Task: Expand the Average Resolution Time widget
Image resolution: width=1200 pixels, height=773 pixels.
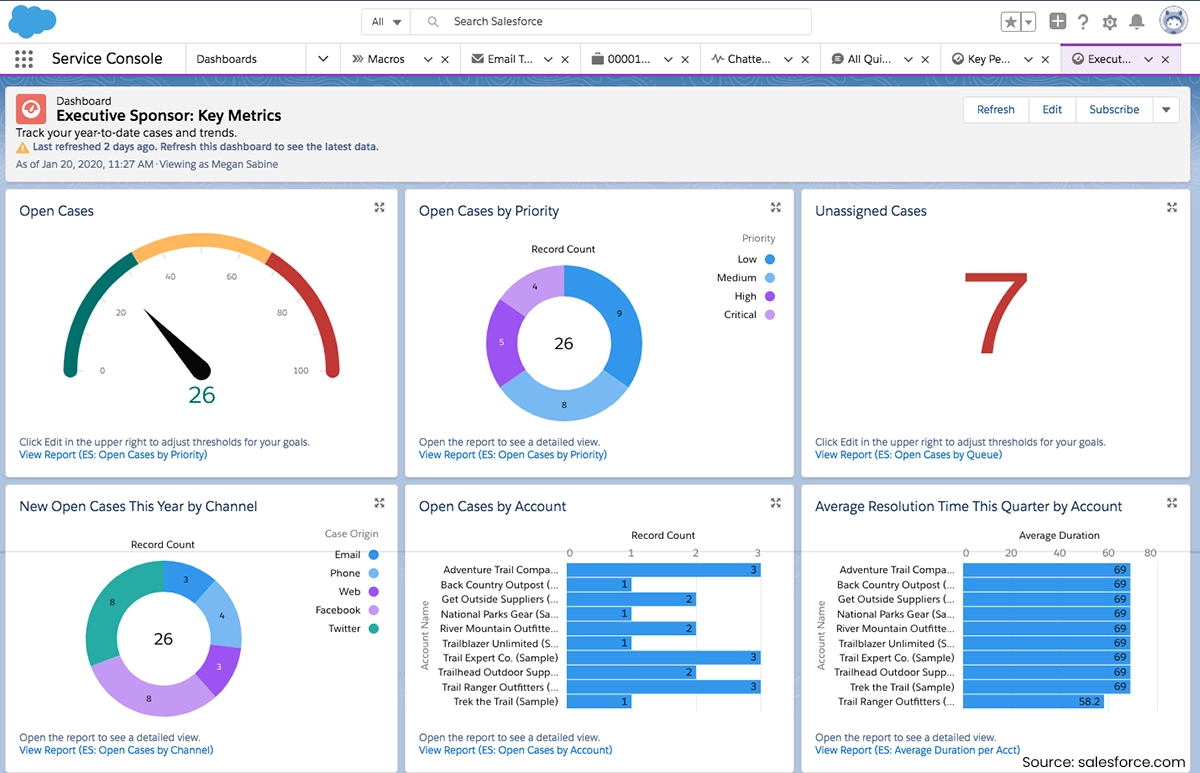Action: pyautogui.click(x=1172, y=503)
